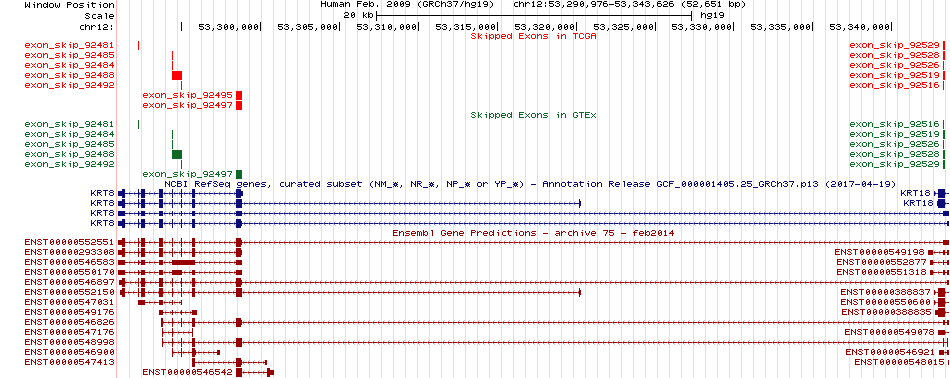Click the red exon_skip_92516 label
Screen dimensions: 950x378
(x=894, y=85)
